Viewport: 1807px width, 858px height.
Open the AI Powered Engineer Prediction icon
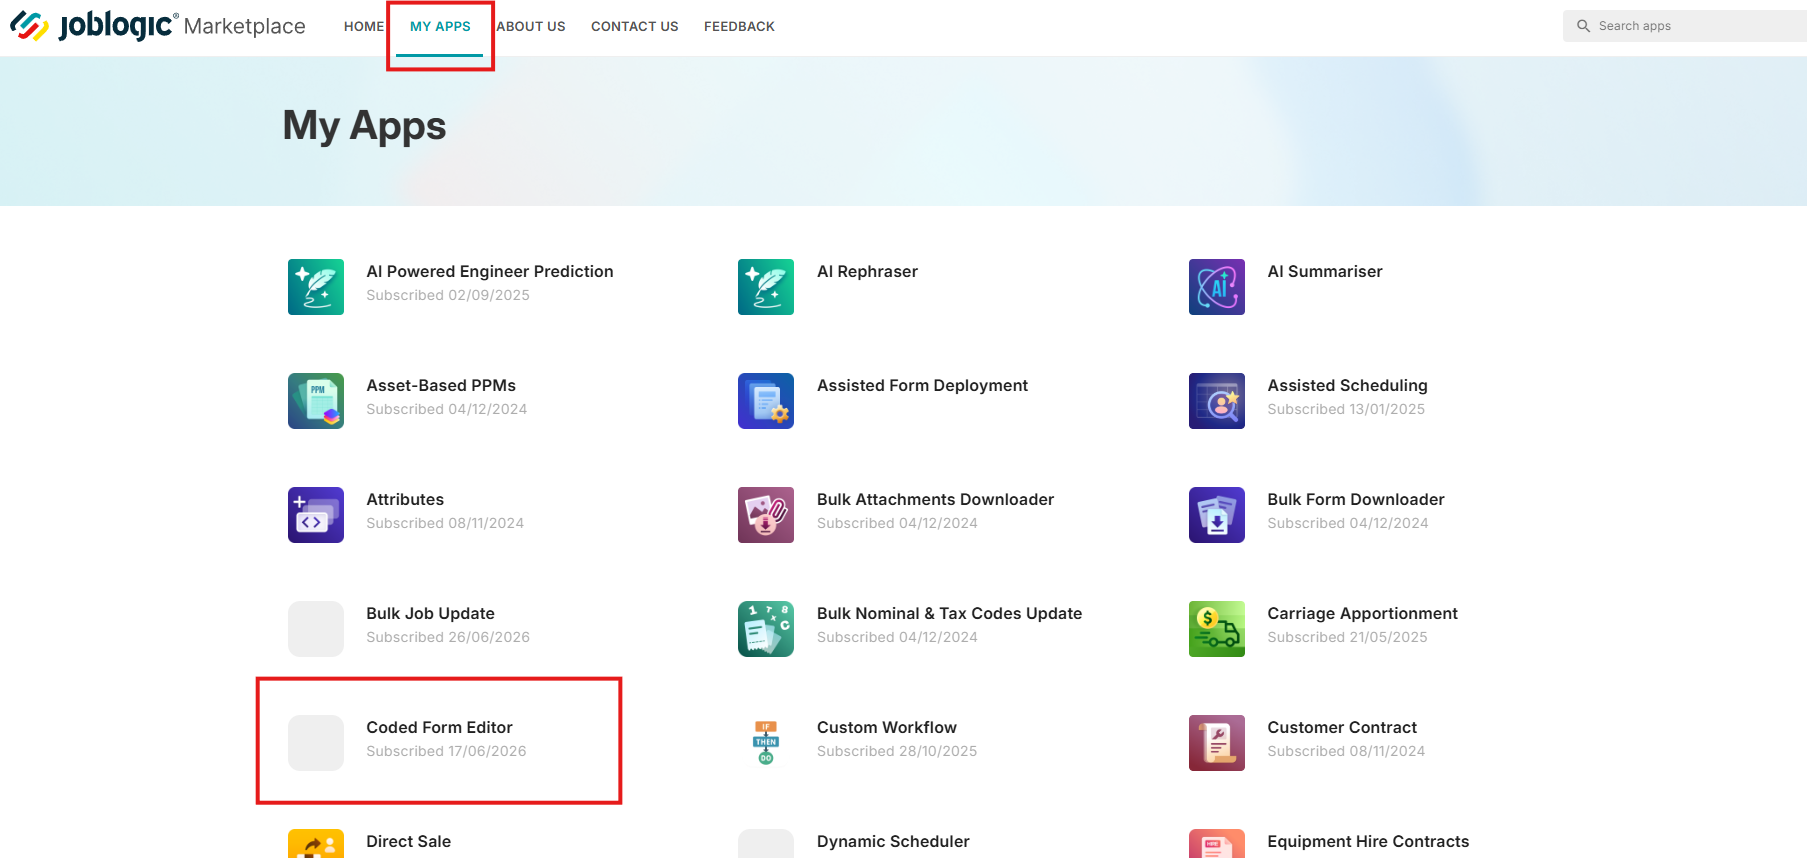click(x=316, y=287)
